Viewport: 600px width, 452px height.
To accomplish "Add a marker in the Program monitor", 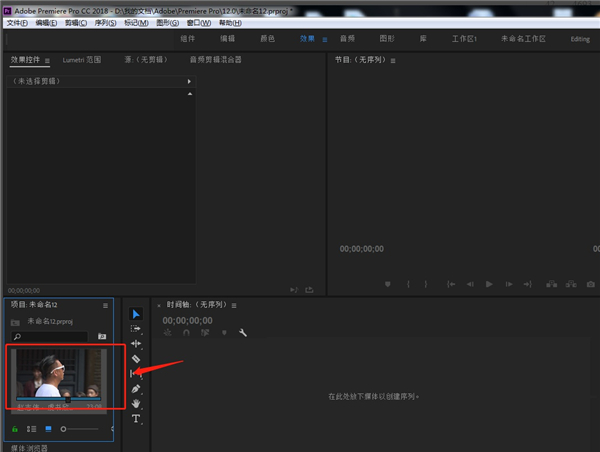I will pos(388,284).
